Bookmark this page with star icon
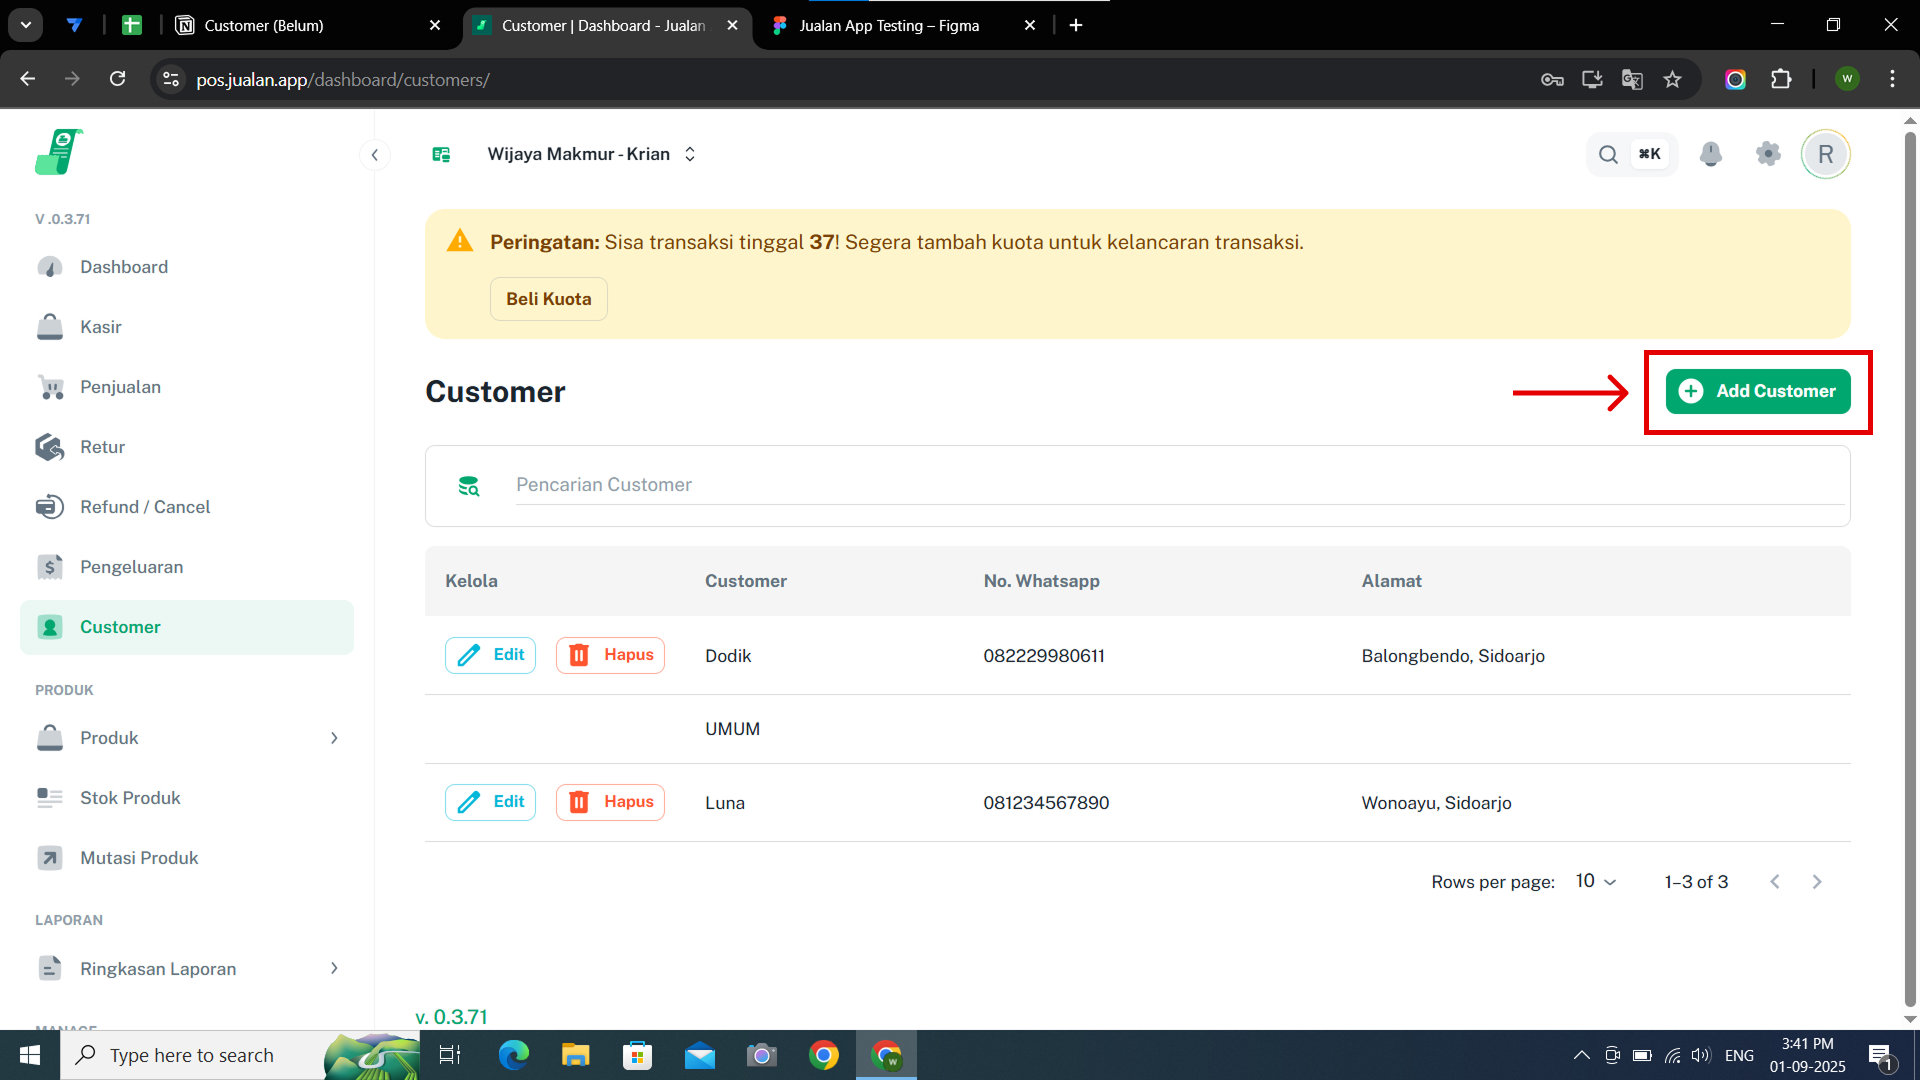The height and width of the screenshot is (1080, 1920). click(x=1672, y=79)
